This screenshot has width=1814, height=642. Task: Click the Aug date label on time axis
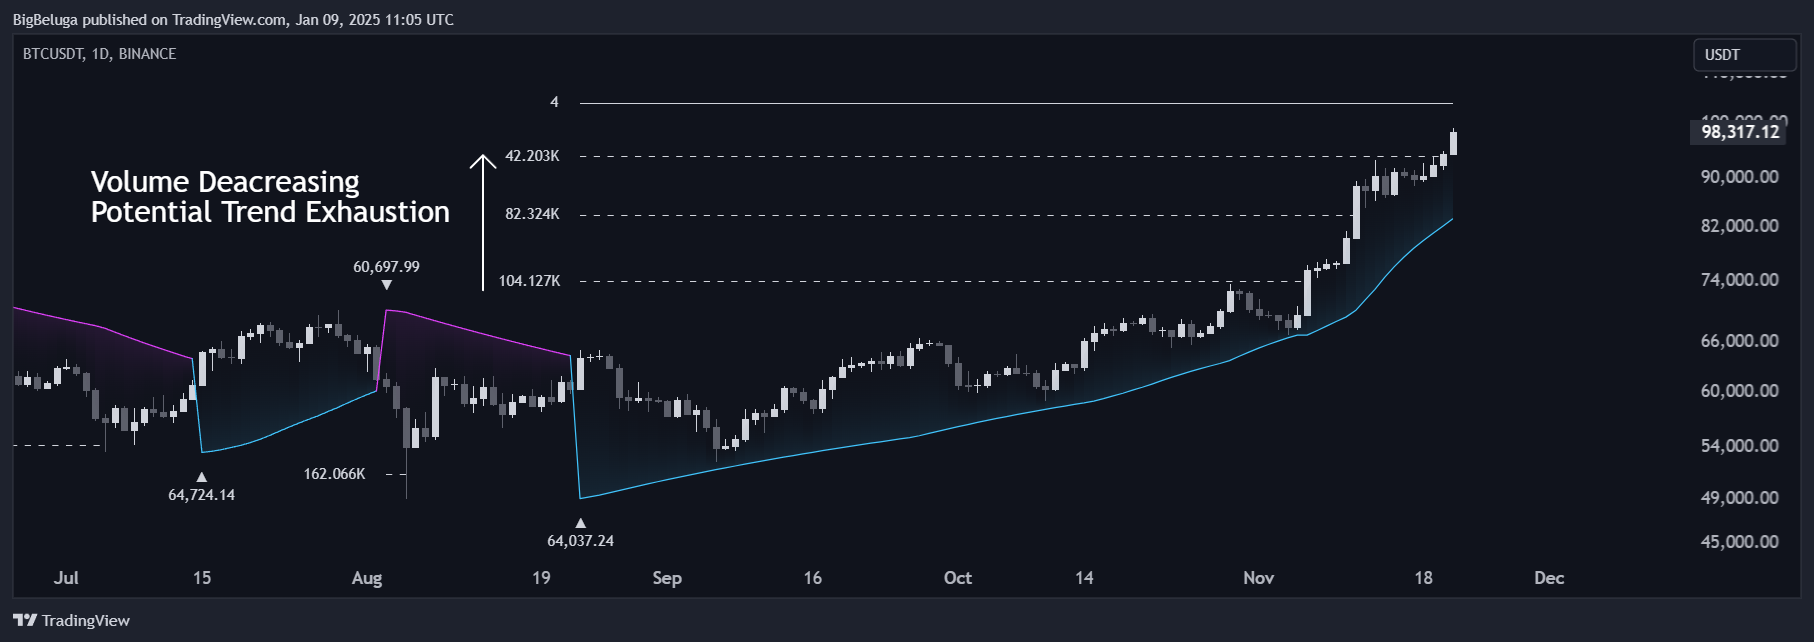[367, 578]
